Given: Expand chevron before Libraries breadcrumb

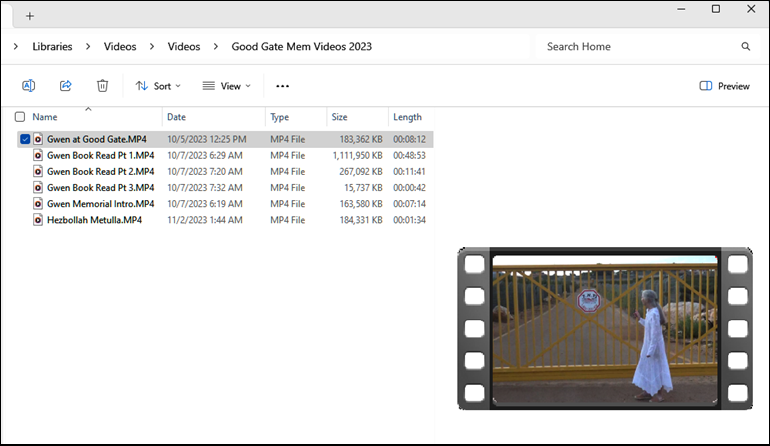Looking at the screenshot, I should (16, 47).
